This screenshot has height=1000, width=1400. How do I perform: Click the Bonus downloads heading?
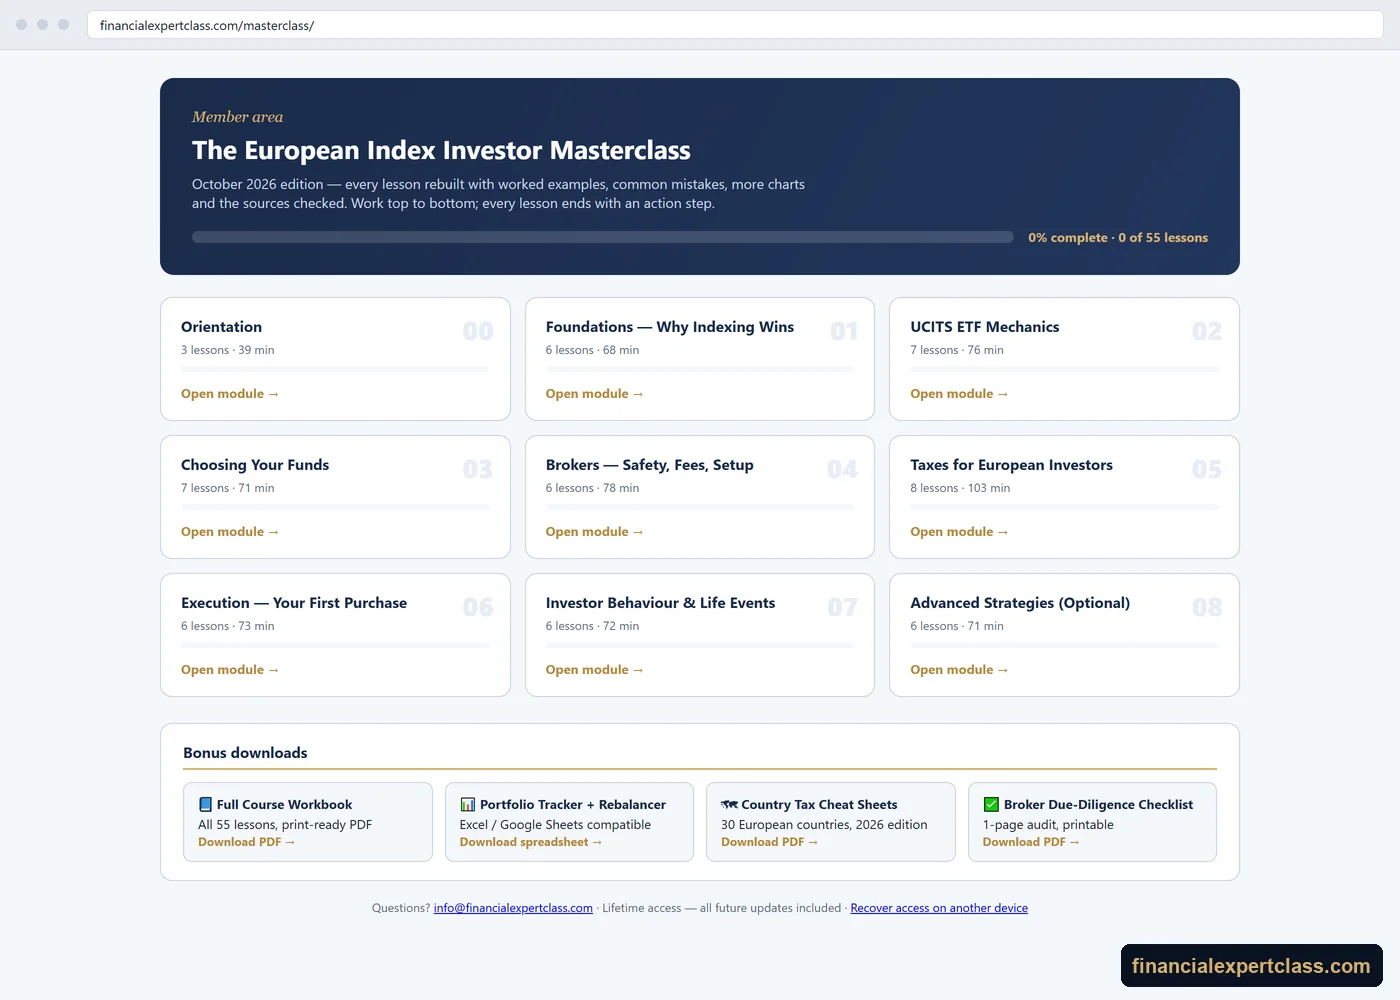245,753
